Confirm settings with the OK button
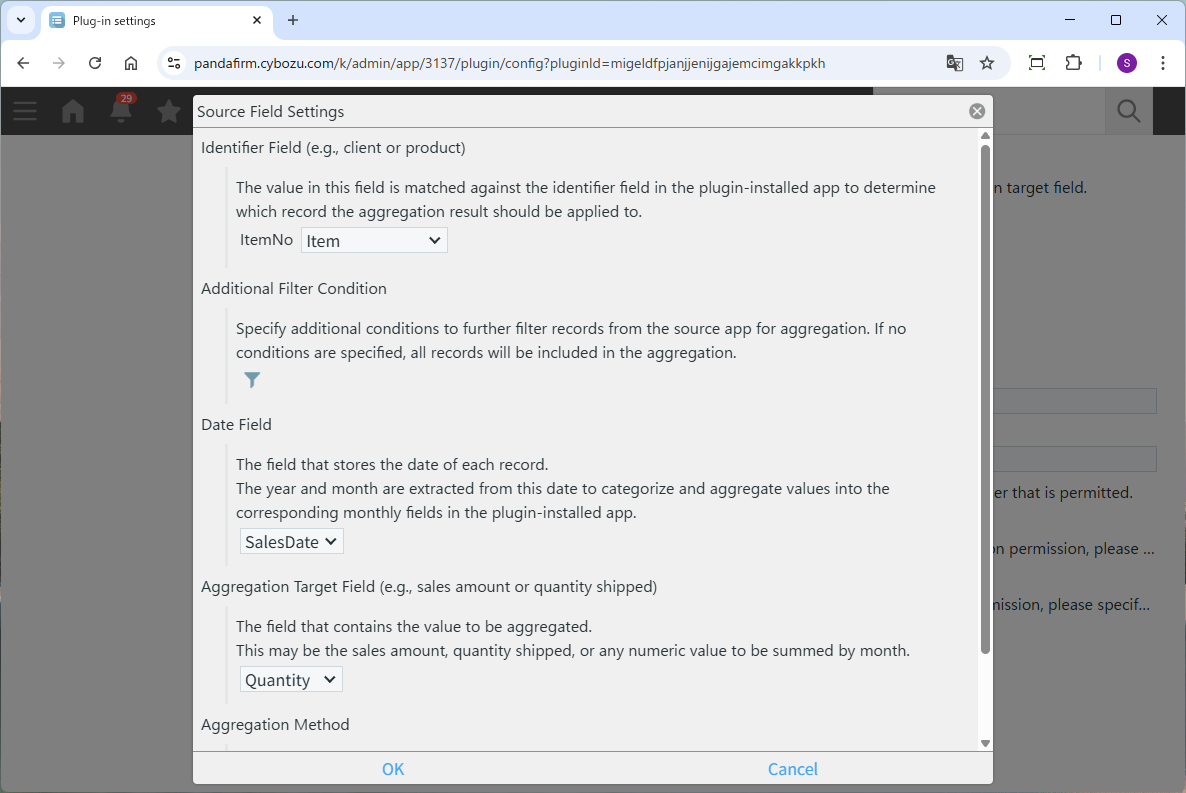 [x=393, y=769]
